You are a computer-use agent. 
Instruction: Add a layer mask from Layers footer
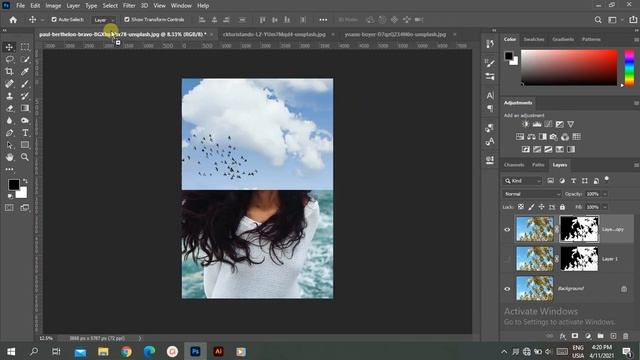[575, 336]
